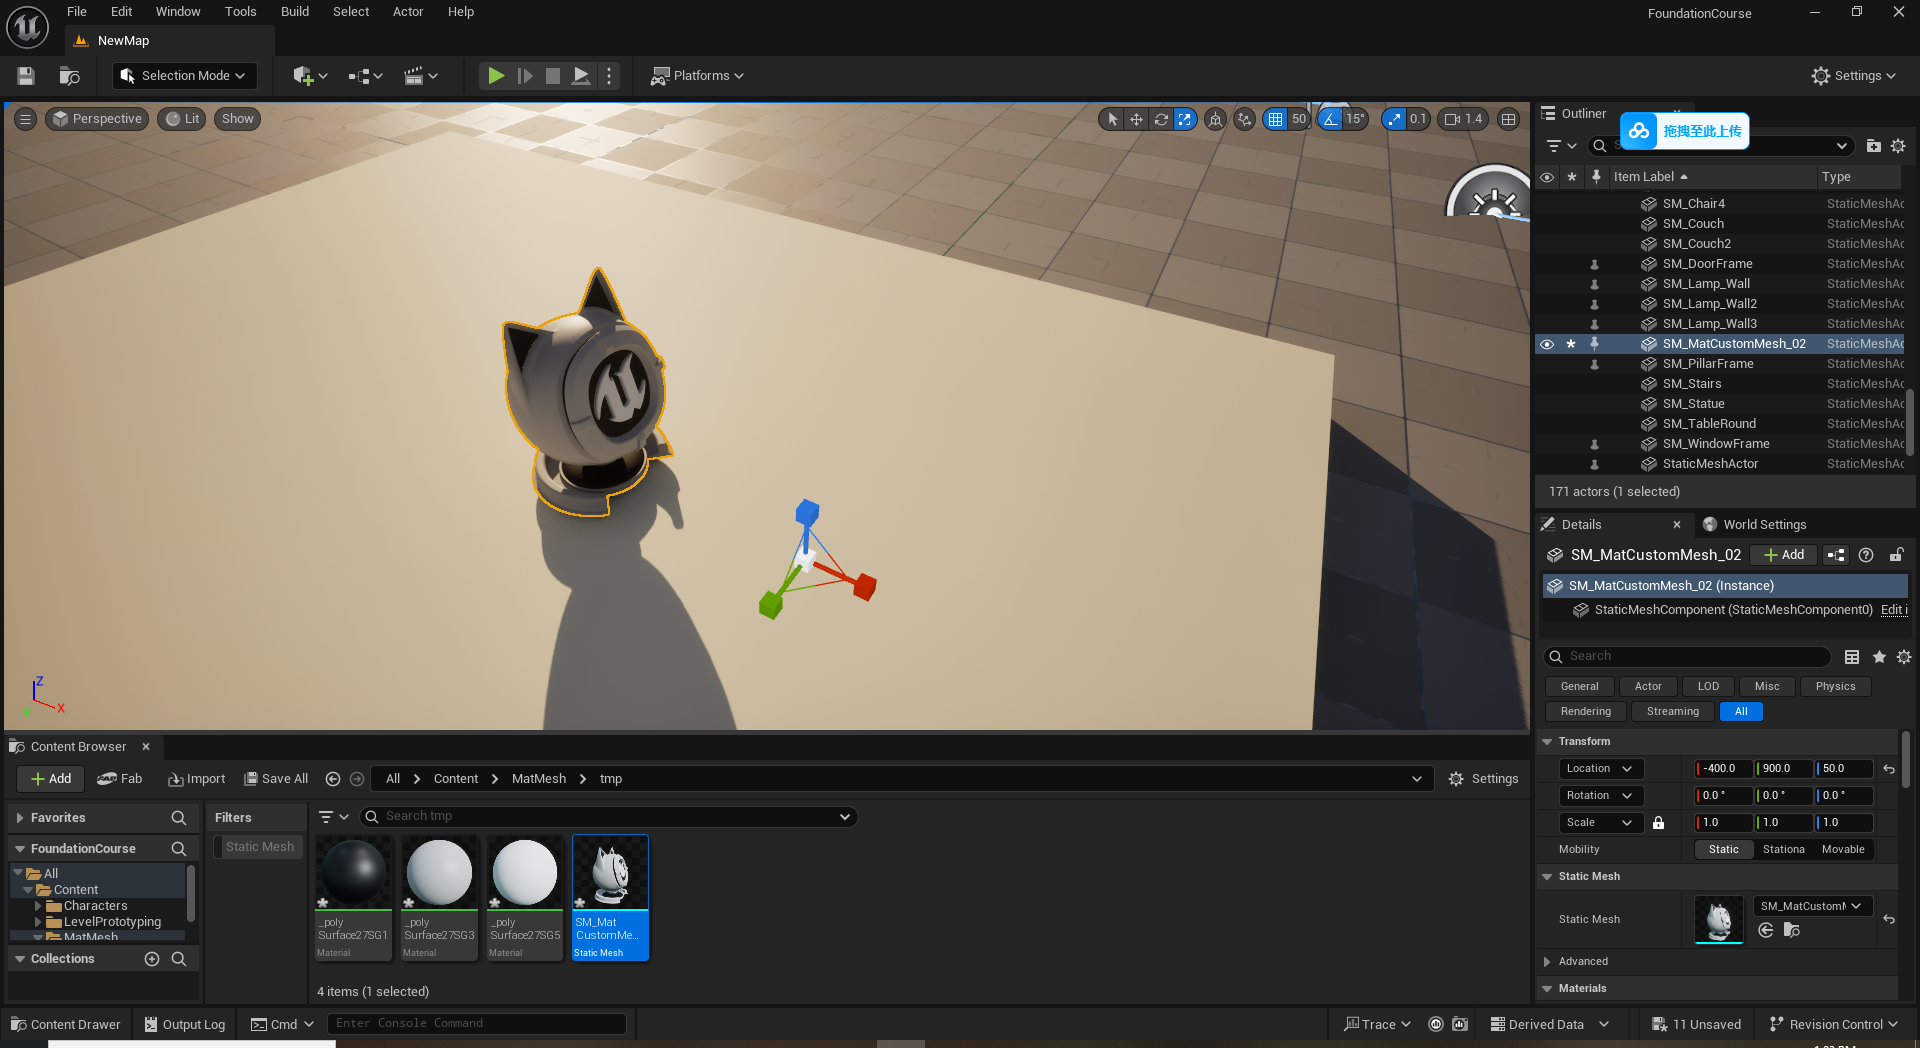
Task: Toggle the scale ratio lock
Action: (1658, 823)
